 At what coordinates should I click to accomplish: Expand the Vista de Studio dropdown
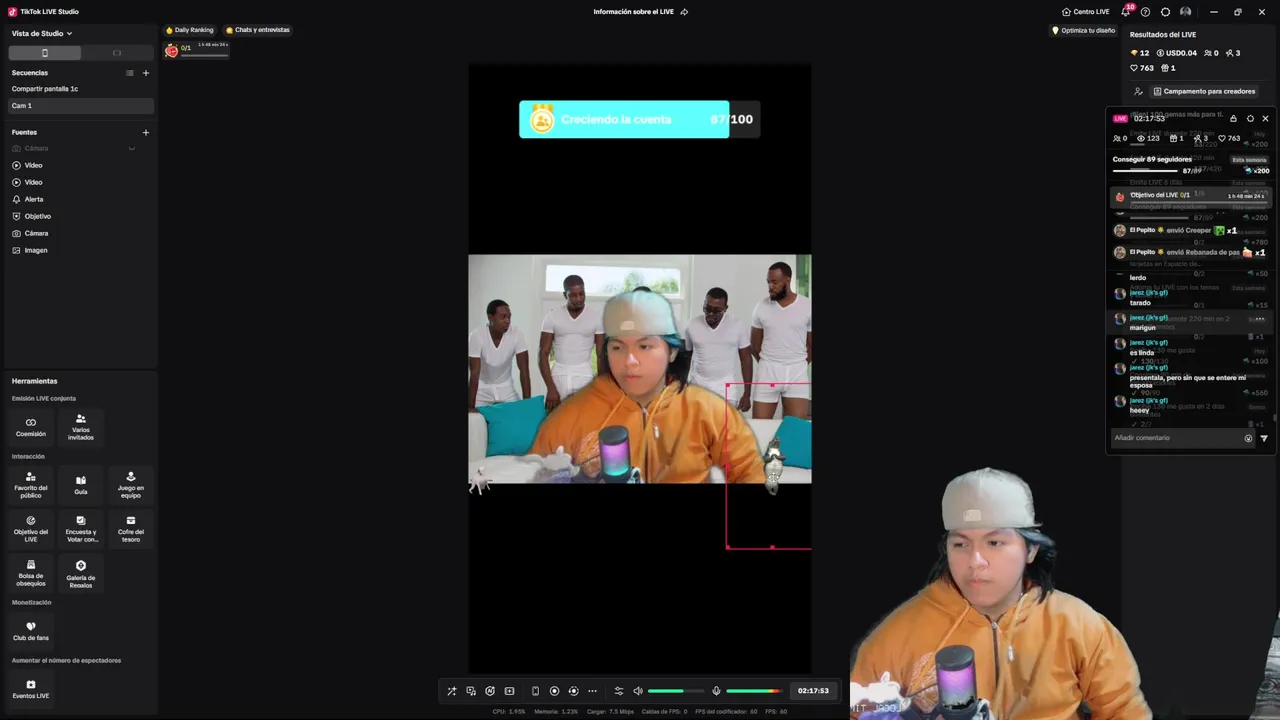click(x=42, y=33)
